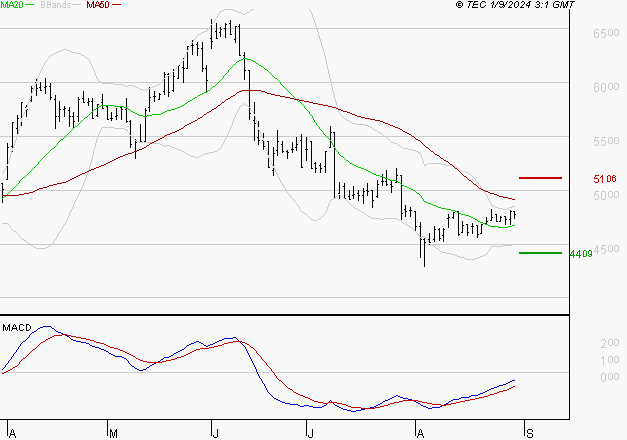Click the red resistance level line

pos(540,178)
